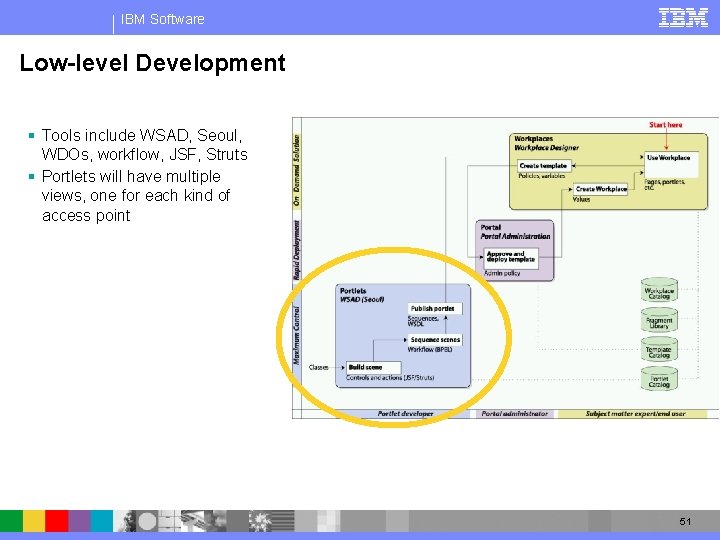Click the Portlet Catalog cylinder icon
The image size is (720, 540).
click(659, 379)
